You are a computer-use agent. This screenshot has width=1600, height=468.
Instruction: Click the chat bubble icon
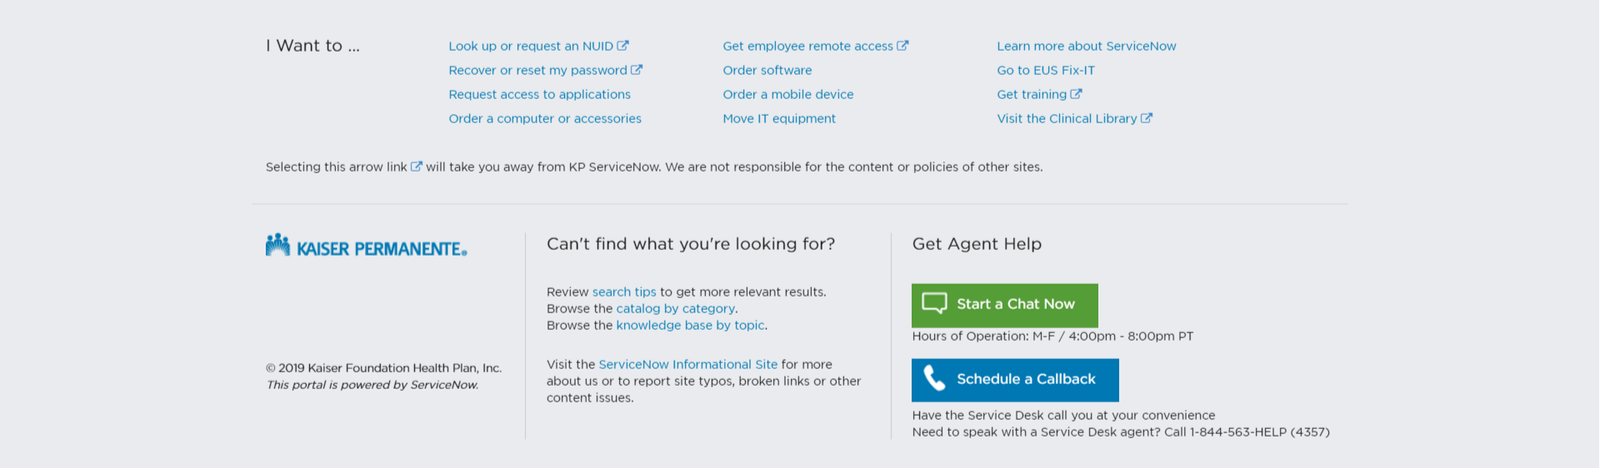click(934, 304)
